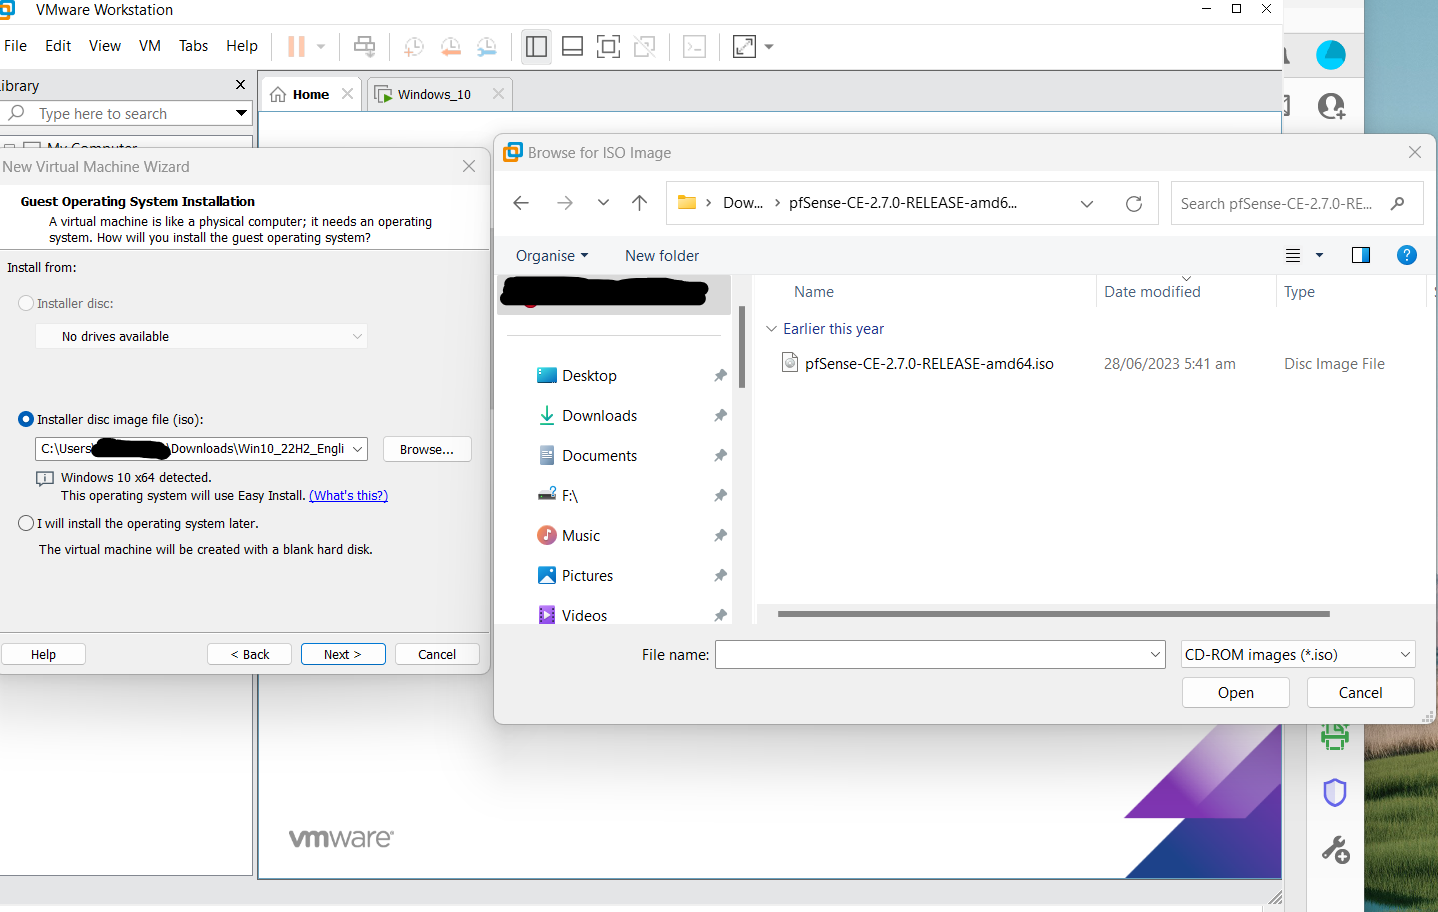Open the File menu
This screenshot has height=912, width=1438.
15,46
